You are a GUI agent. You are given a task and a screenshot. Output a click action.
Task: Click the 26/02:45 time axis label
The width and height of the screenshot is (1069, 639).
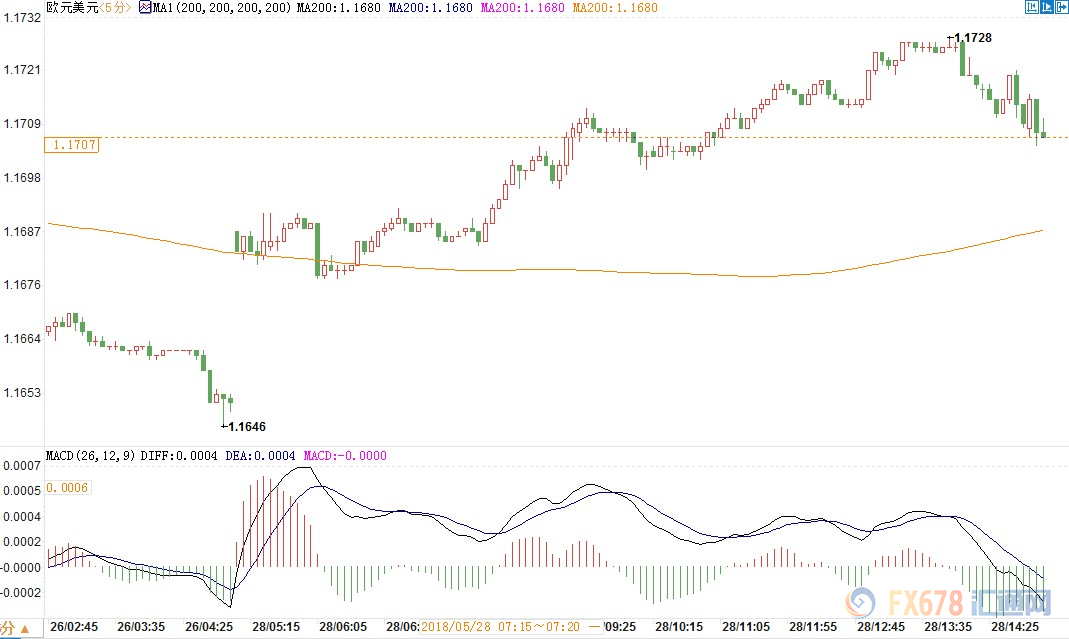point(74,626)
